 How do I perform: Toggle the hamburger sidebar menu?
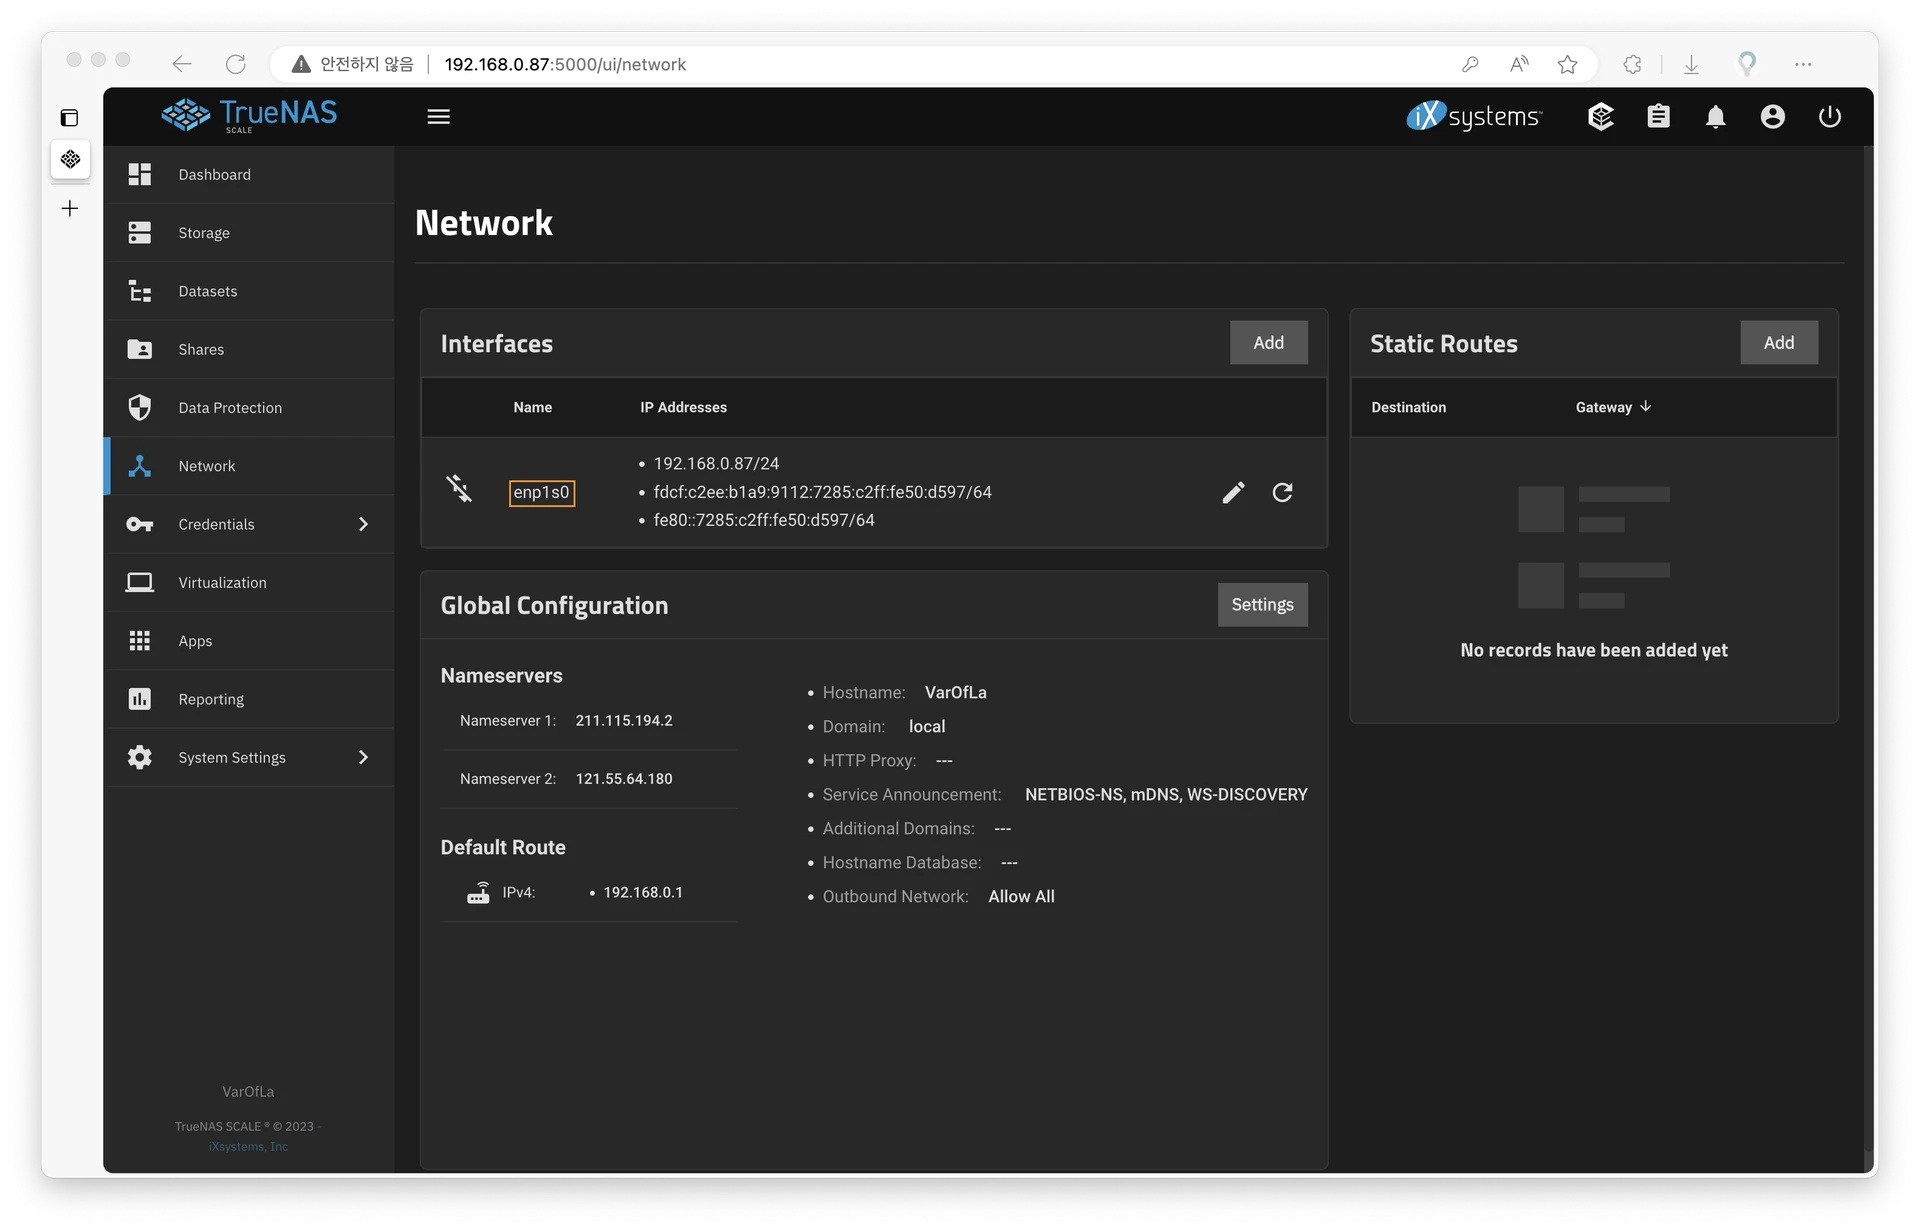point(438,117)
